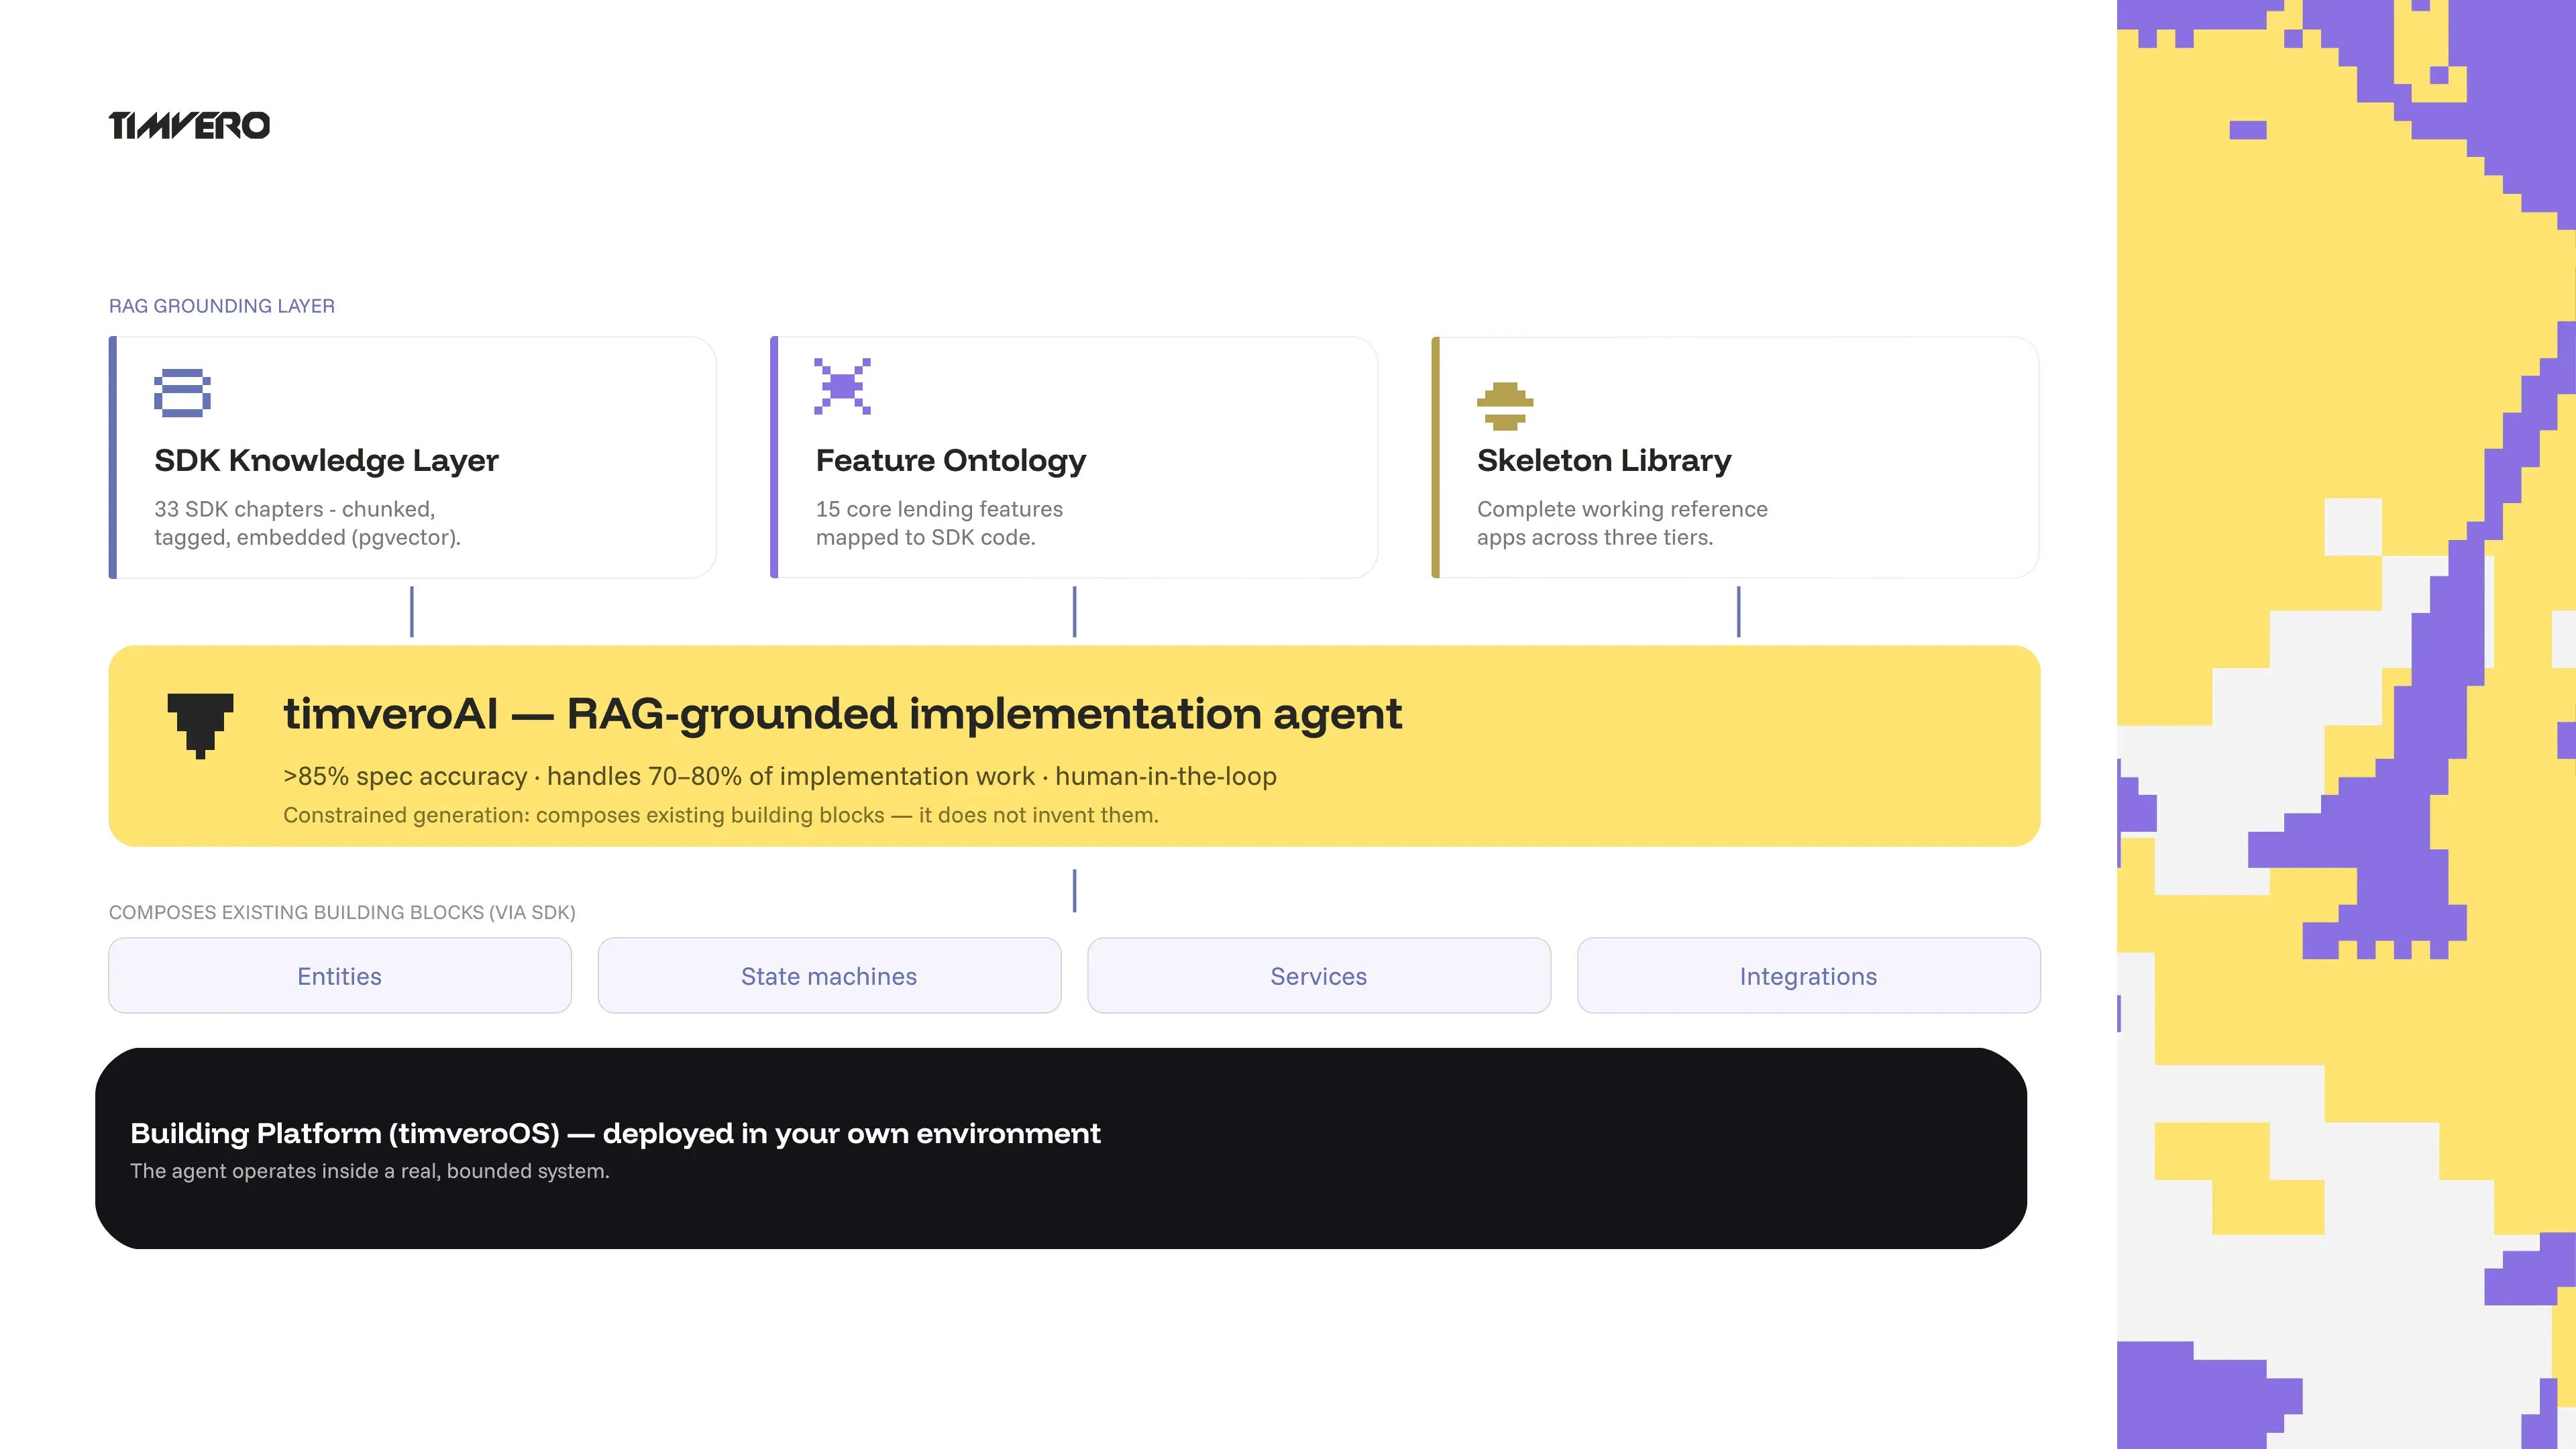Select the State machines building block

pyautogui.click(x=829, y=975)
